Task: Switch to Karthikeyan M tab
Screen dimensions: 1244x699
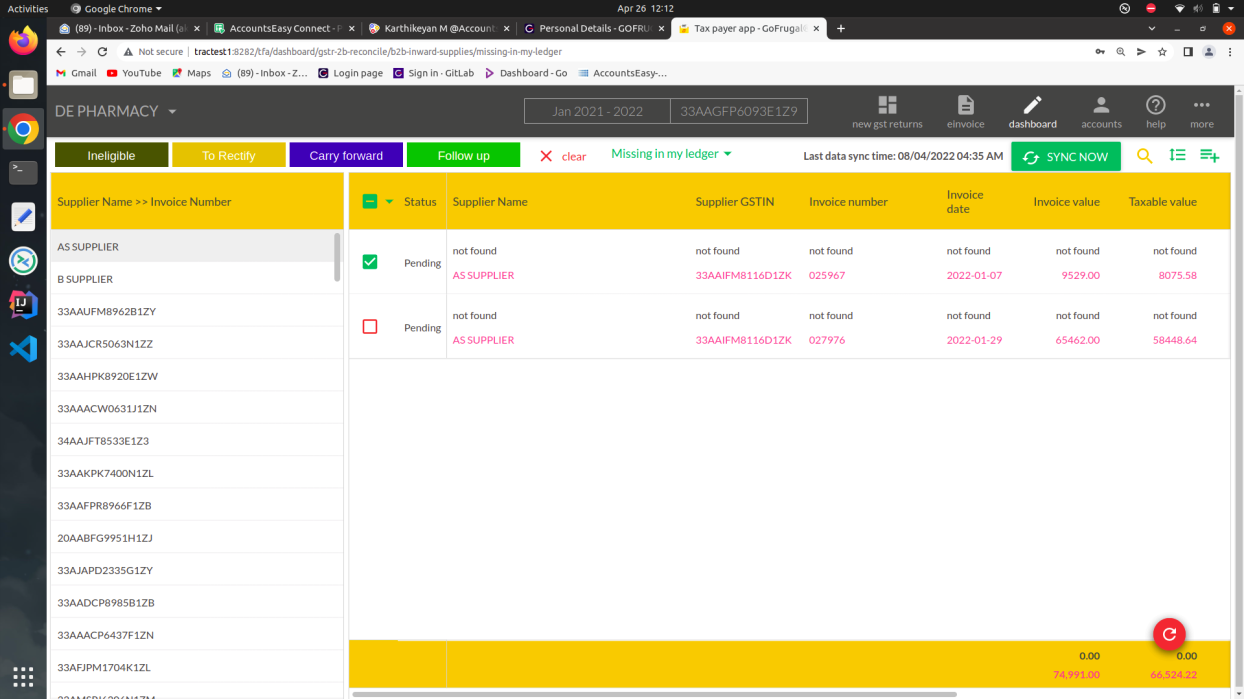Action: (439, 28)
